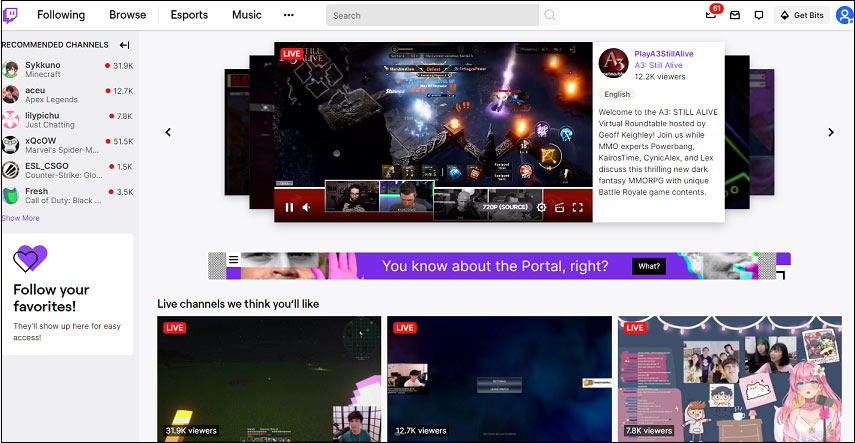Open the 720P (SOURCE) quality selector
The image size is (855, 443).
coord(505,207)
